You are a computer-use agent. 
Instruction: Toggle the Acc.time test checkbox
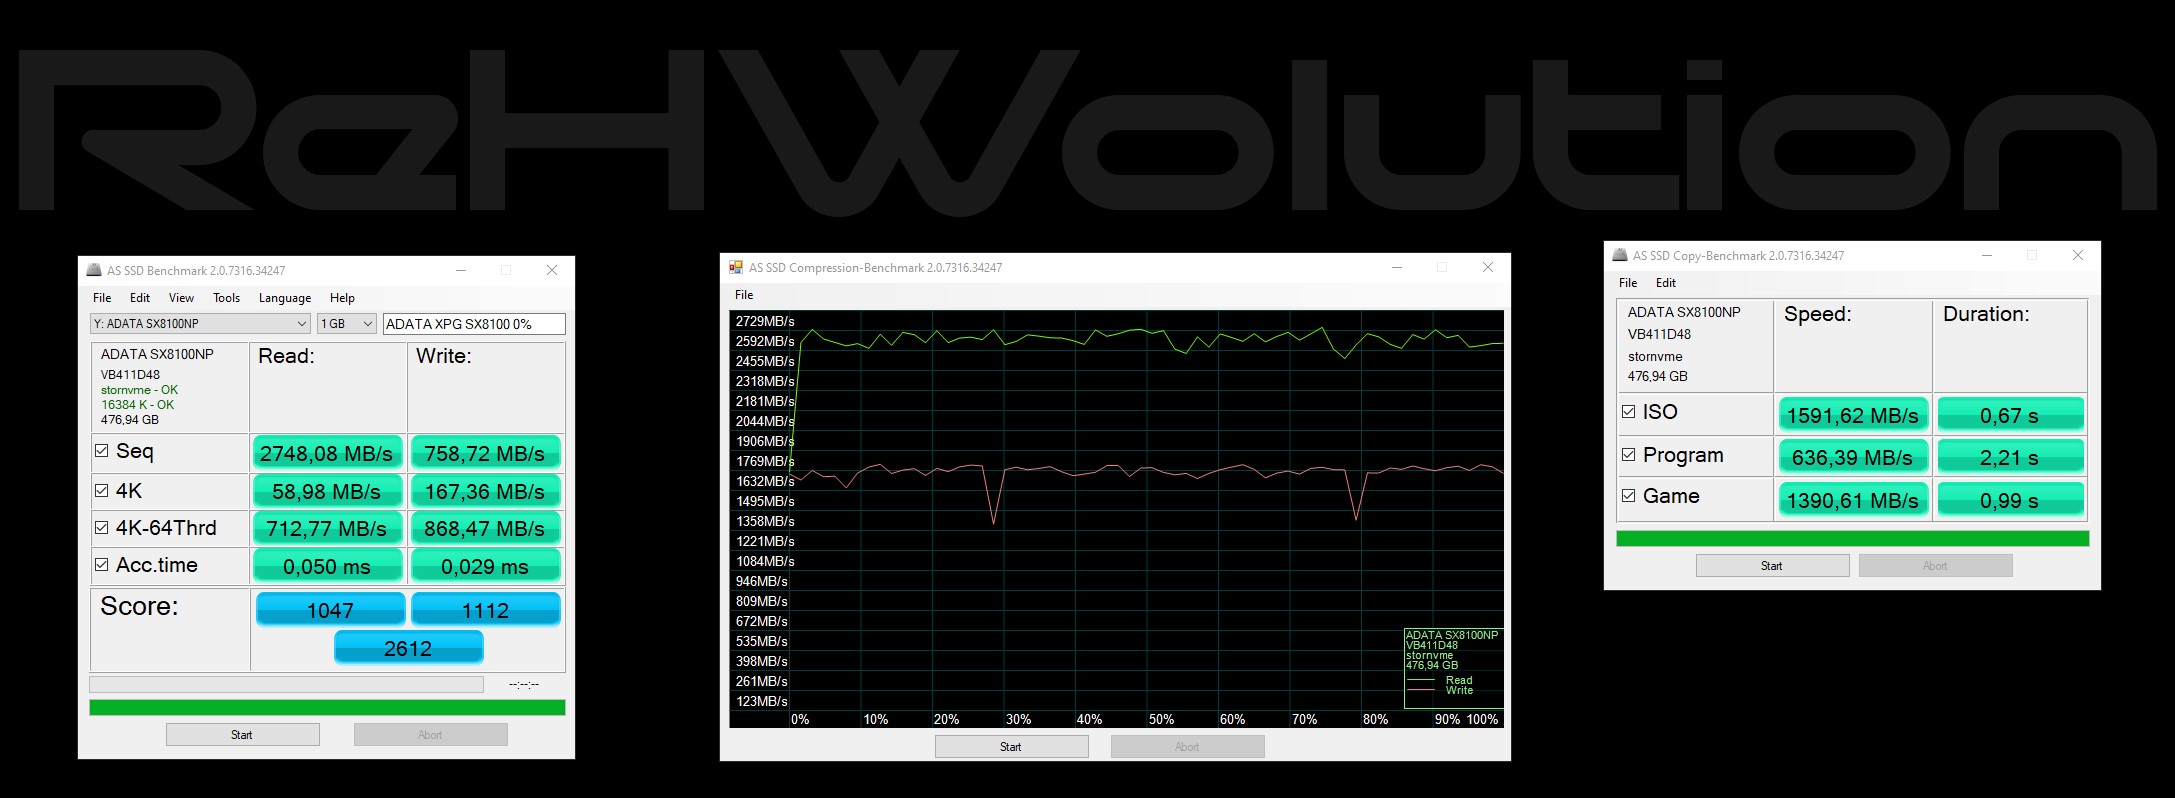101,564
